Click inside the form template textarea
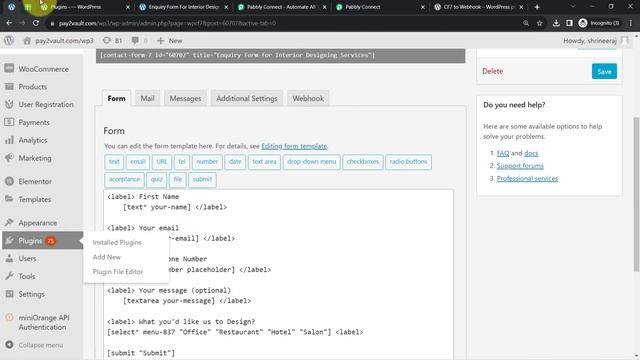This screenshot has height=360, width=640. [x=278, y=274]
